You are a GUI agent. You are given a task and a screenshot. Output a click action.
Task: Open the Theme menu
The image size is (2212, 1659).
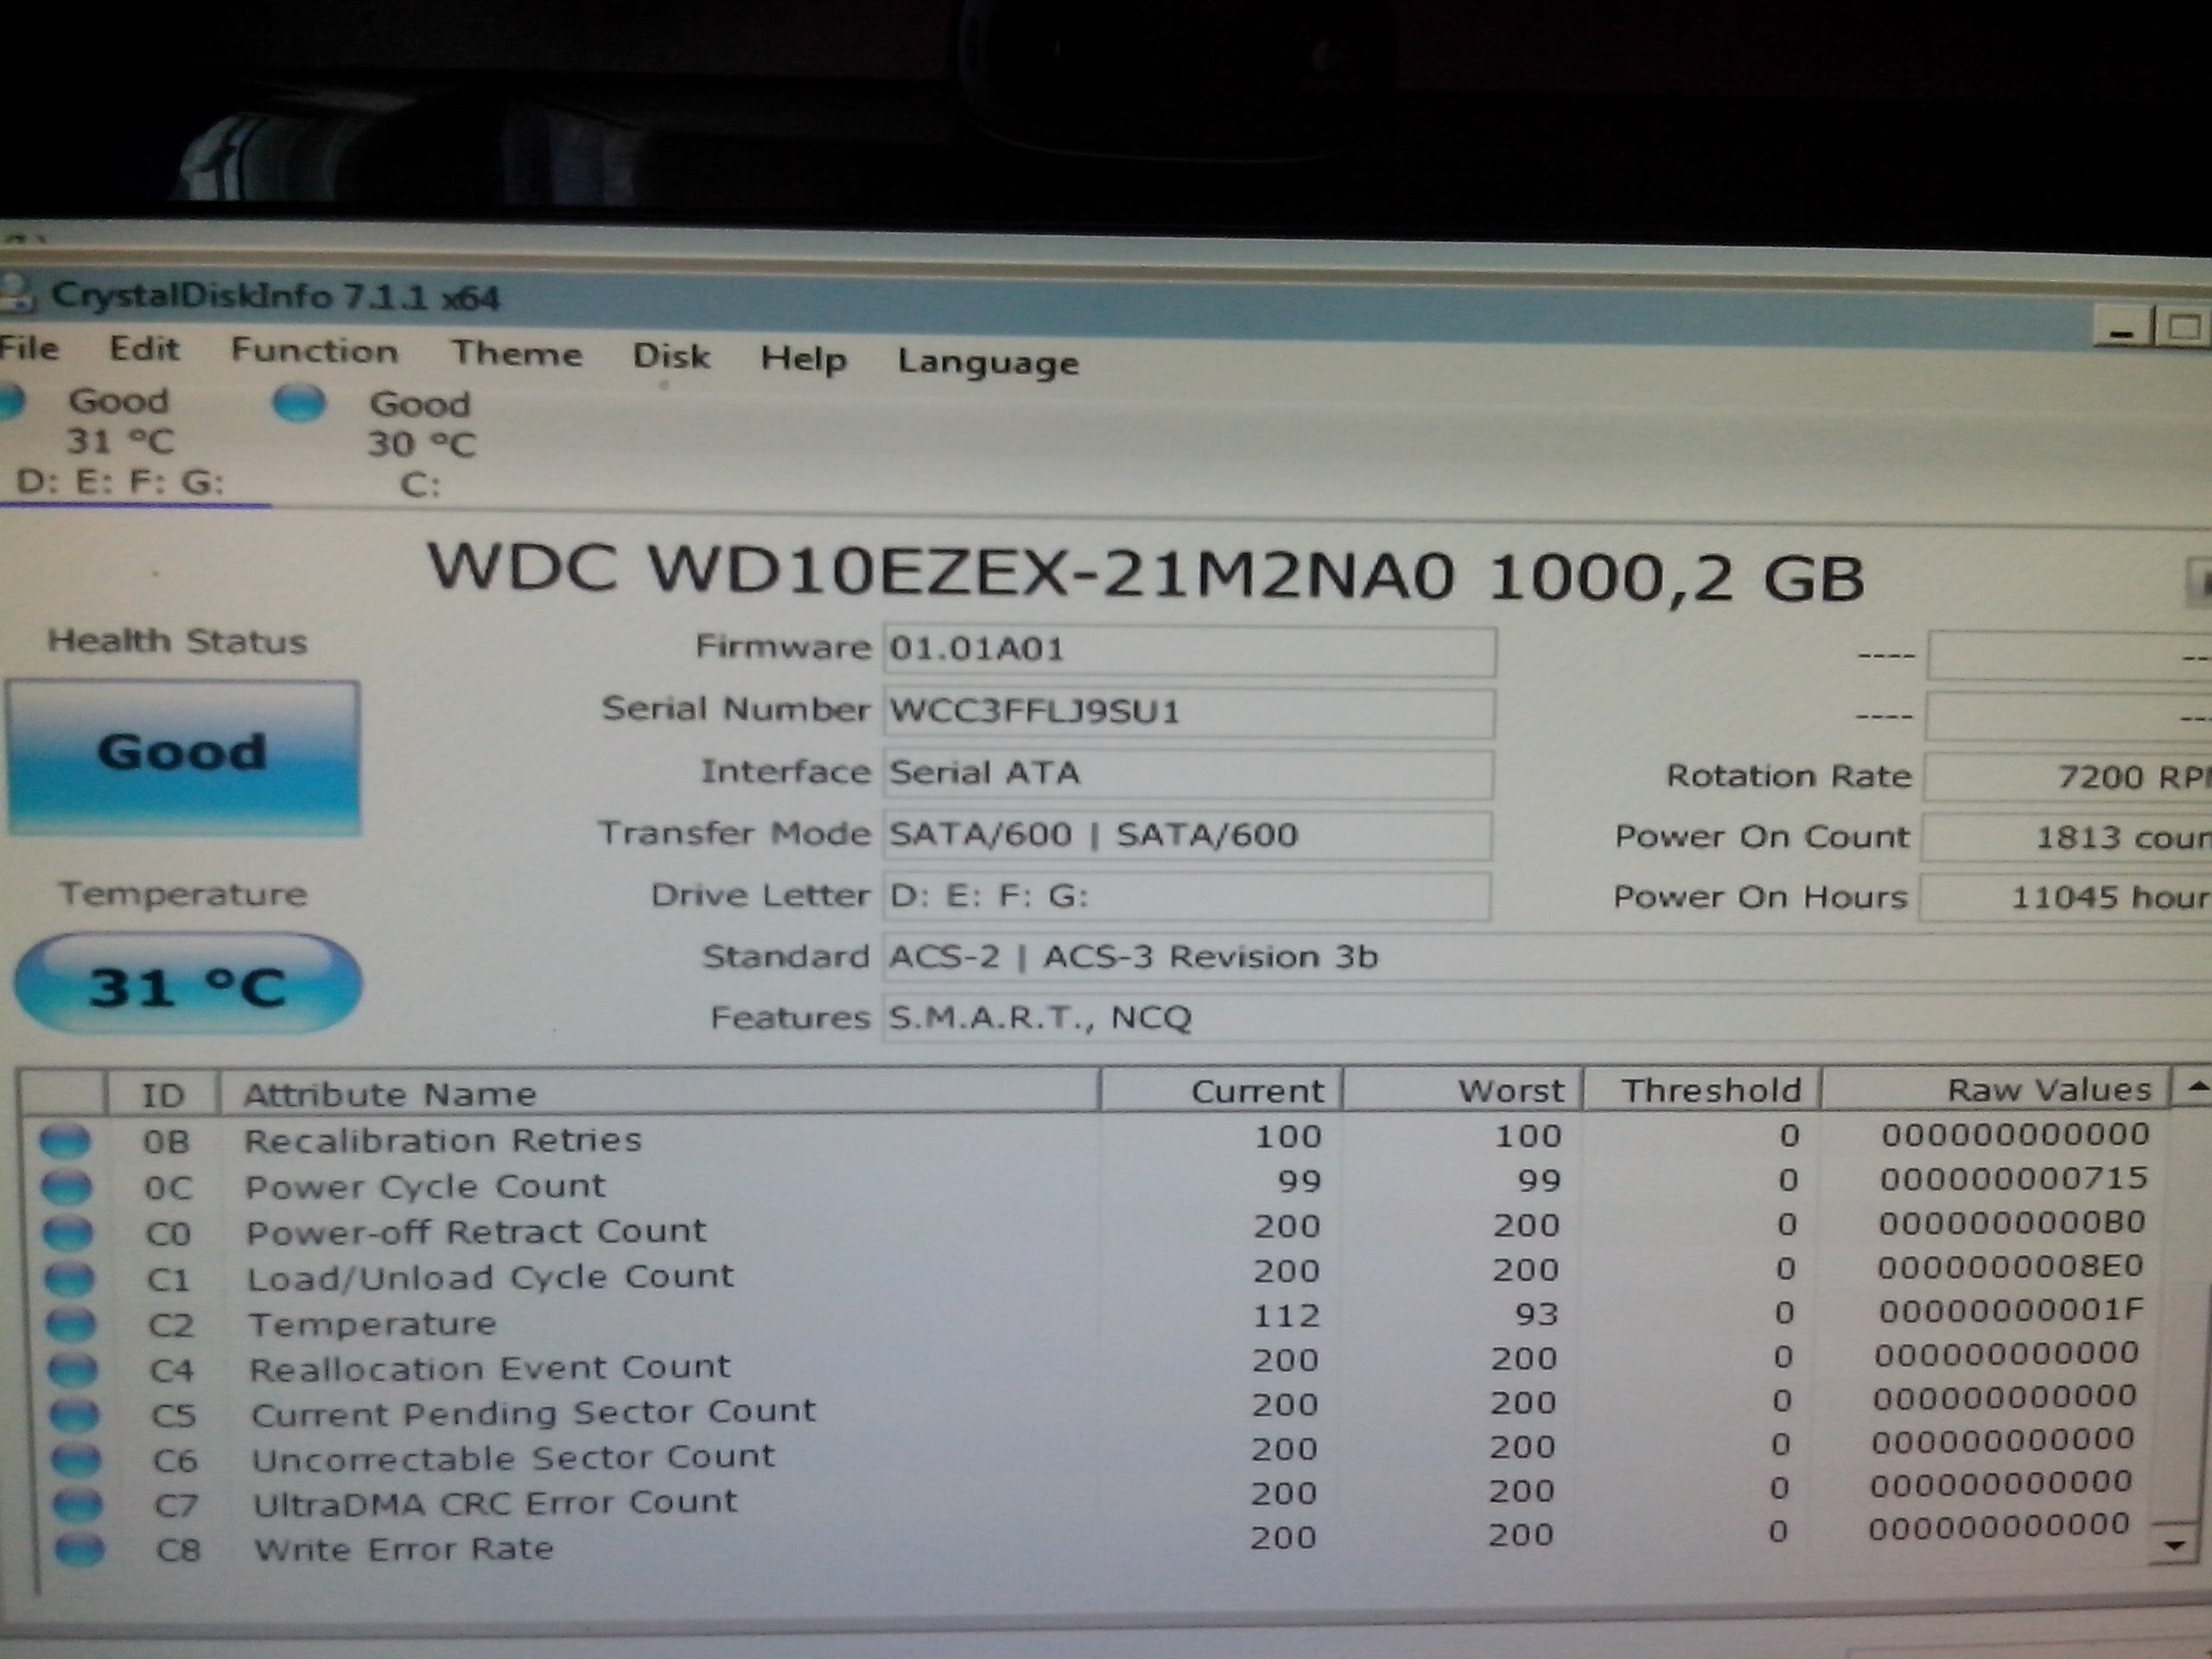click(x=516, y=354)
